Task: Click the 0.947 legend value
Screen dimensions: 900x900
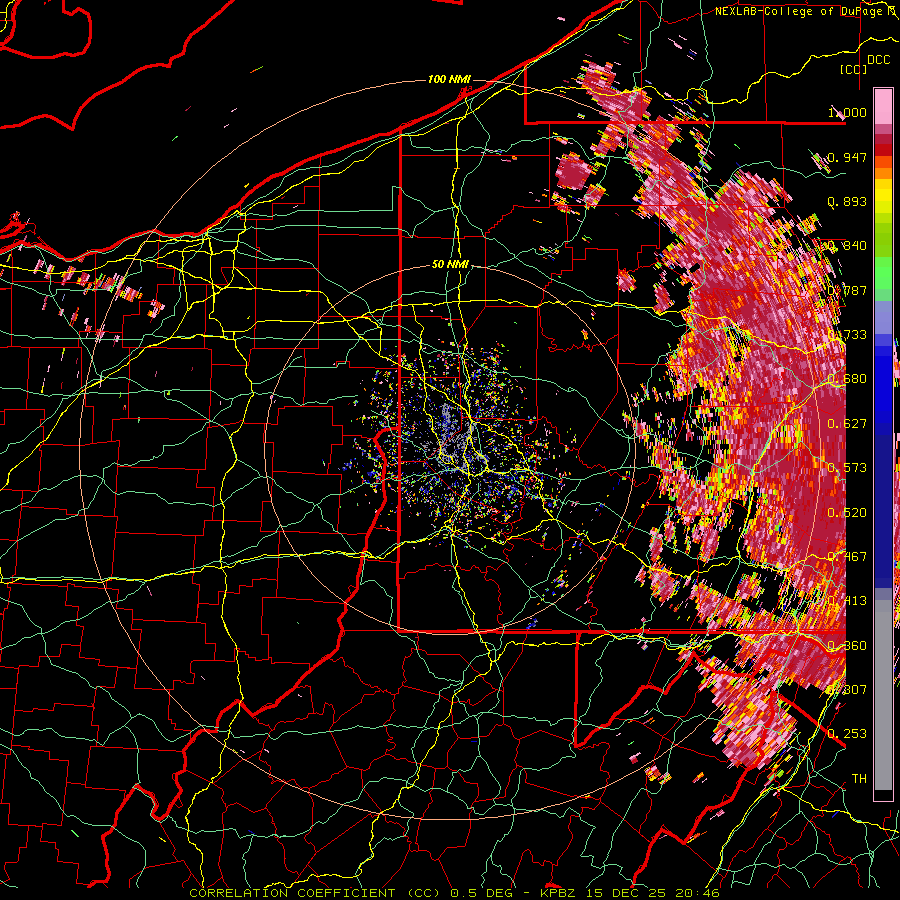Action: (847, 157)
